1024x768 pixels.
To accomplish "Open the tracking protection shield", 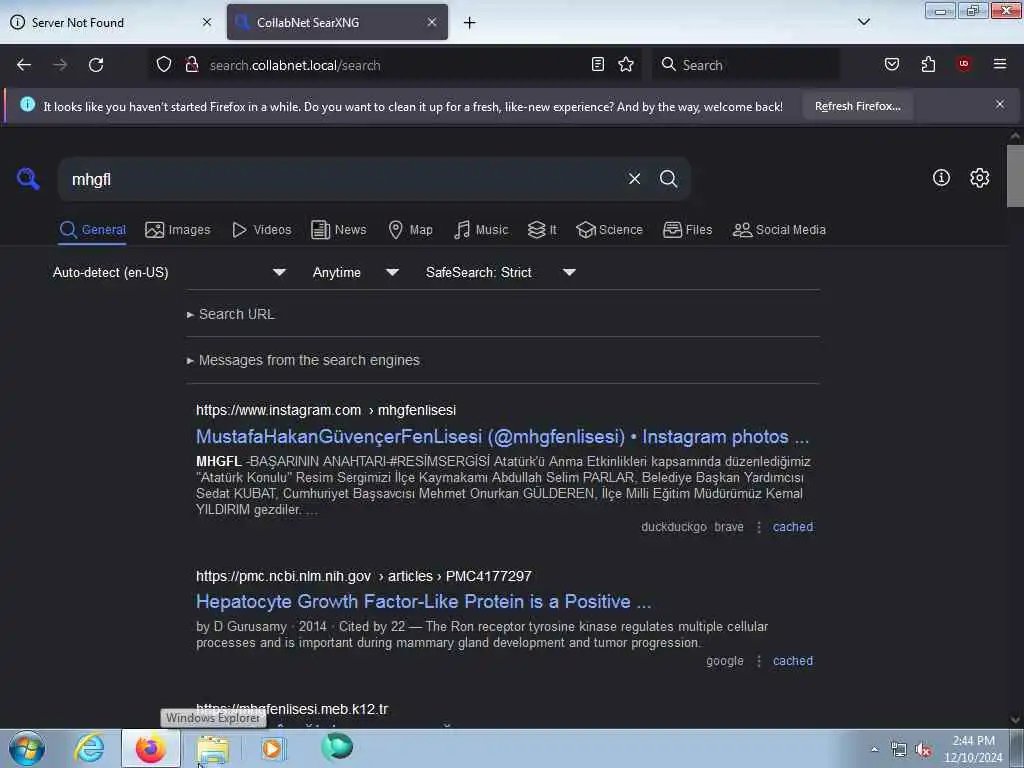I will [x=164, y=65].
